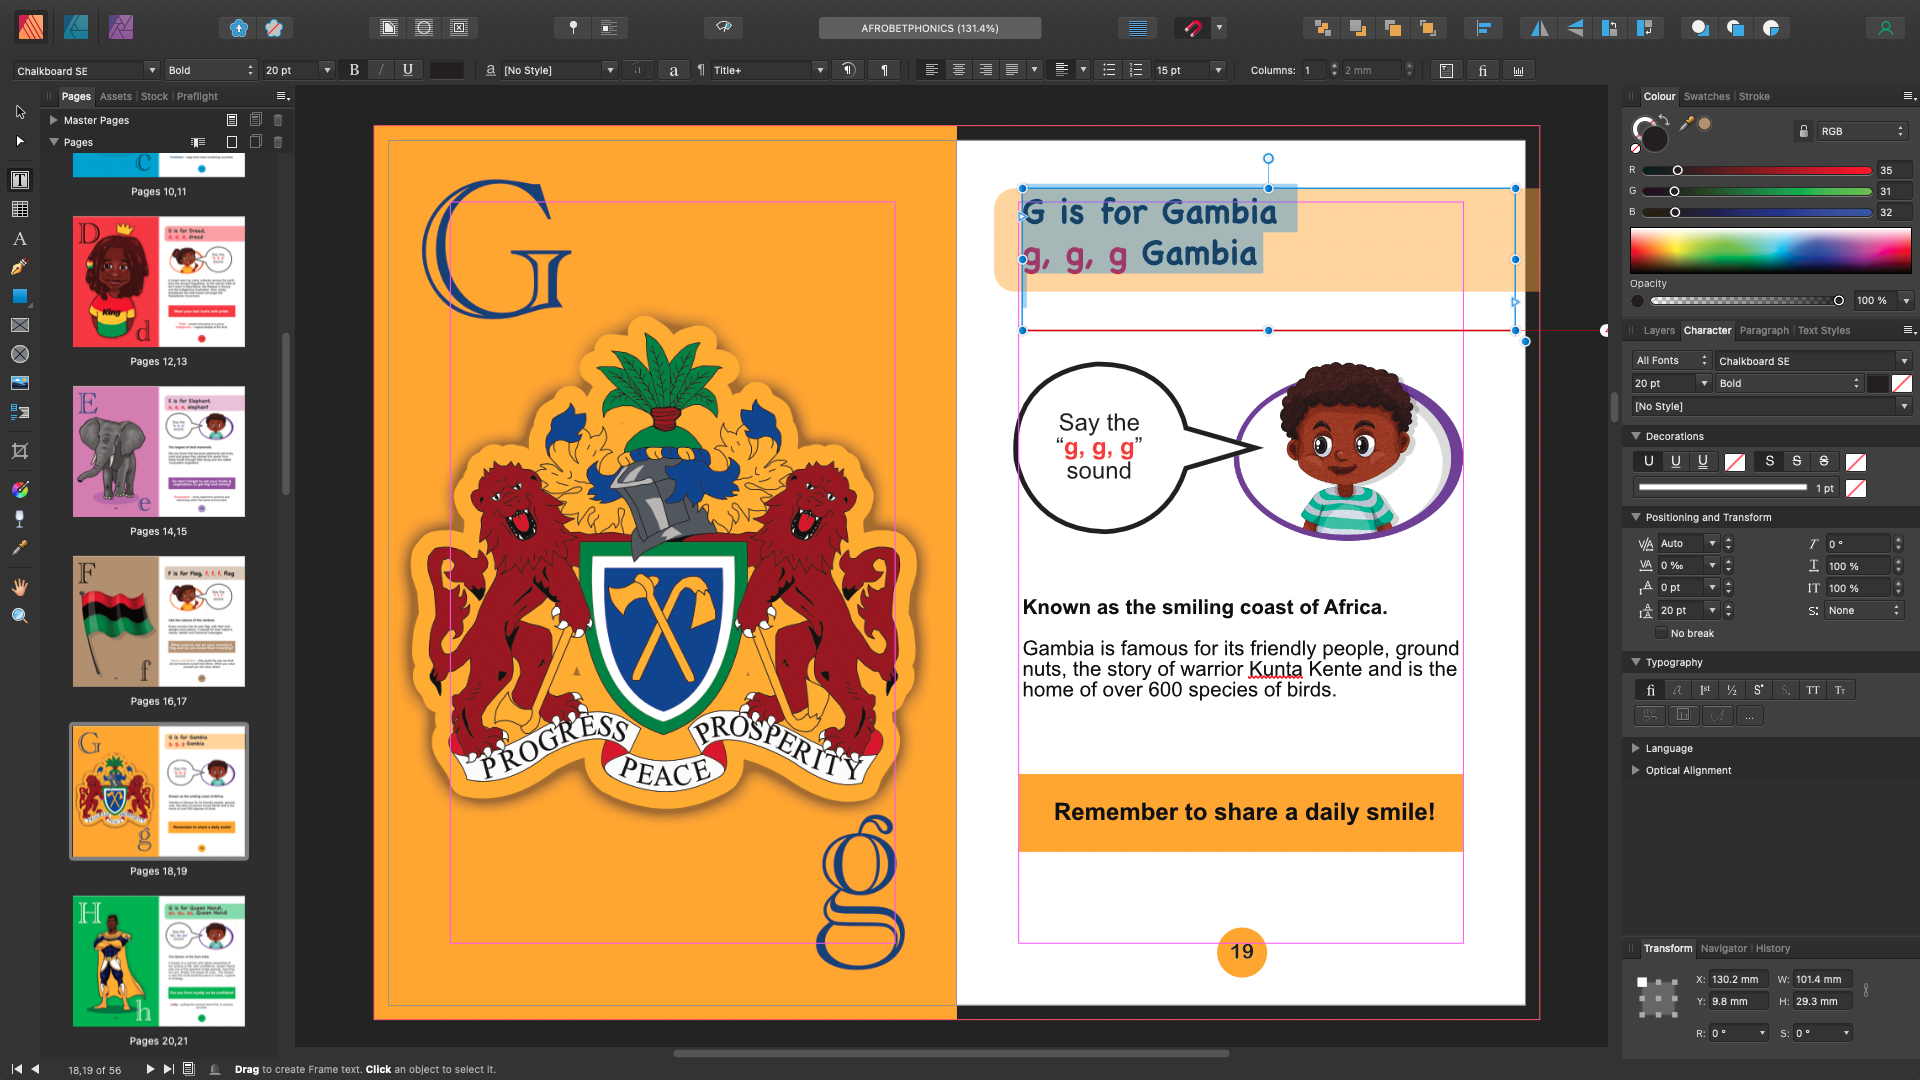This screenshot has height=1080, width=1920.
Task: Select the Crop tool
Action: [x=20, y=451]
